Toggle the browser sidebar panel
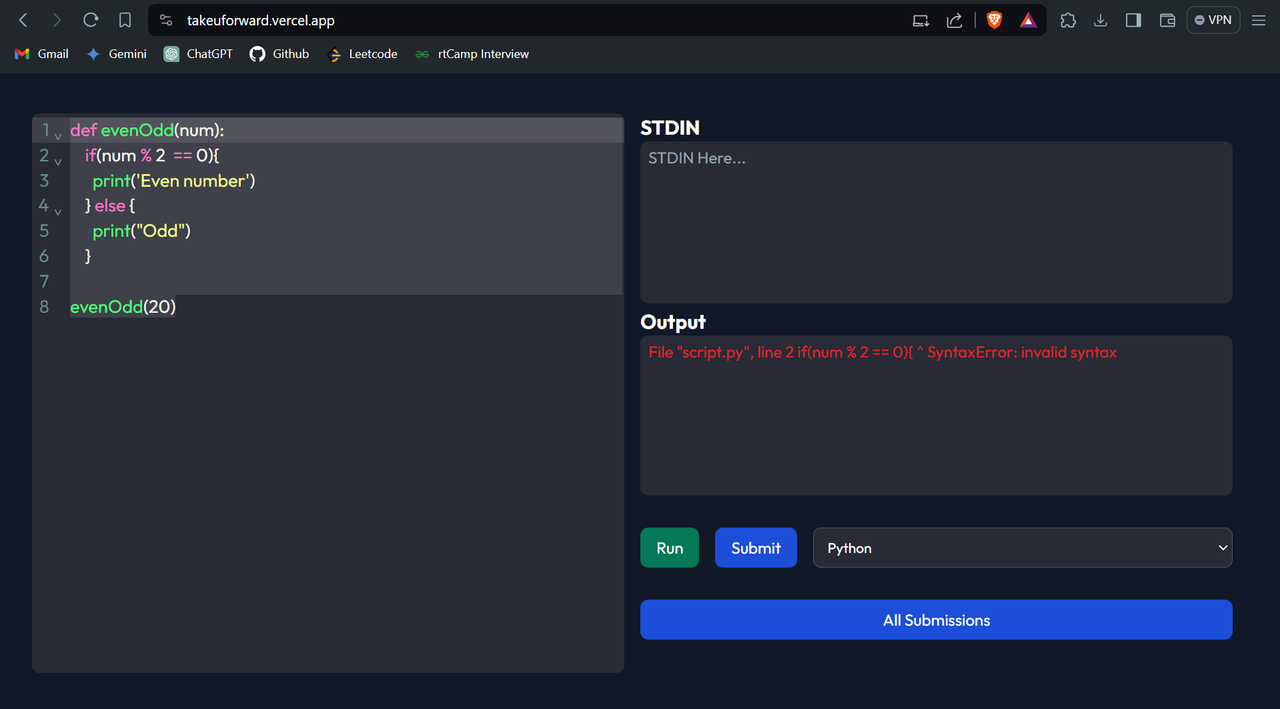The width and height of the screenshot is (1280, 709). click(1134, 20)
